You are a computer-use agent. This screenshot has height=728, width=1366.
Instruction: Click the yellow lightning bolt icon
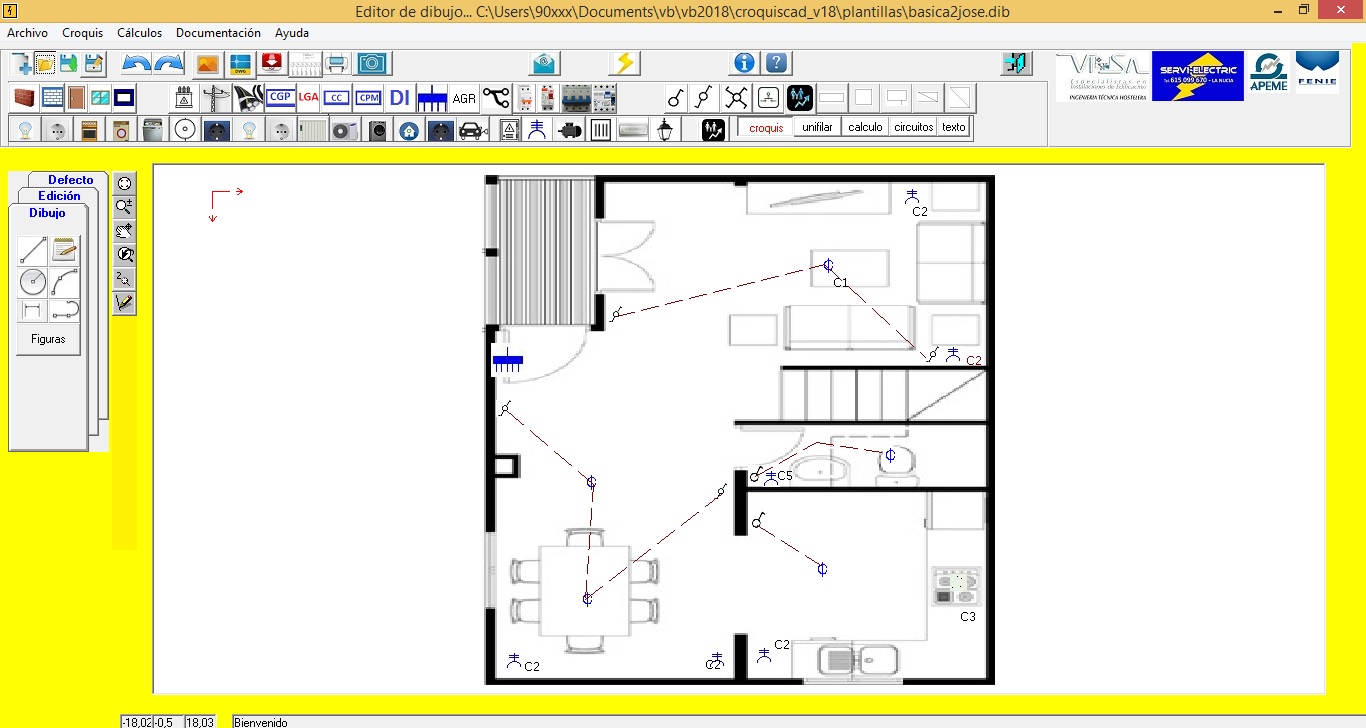tap(624, 63)
